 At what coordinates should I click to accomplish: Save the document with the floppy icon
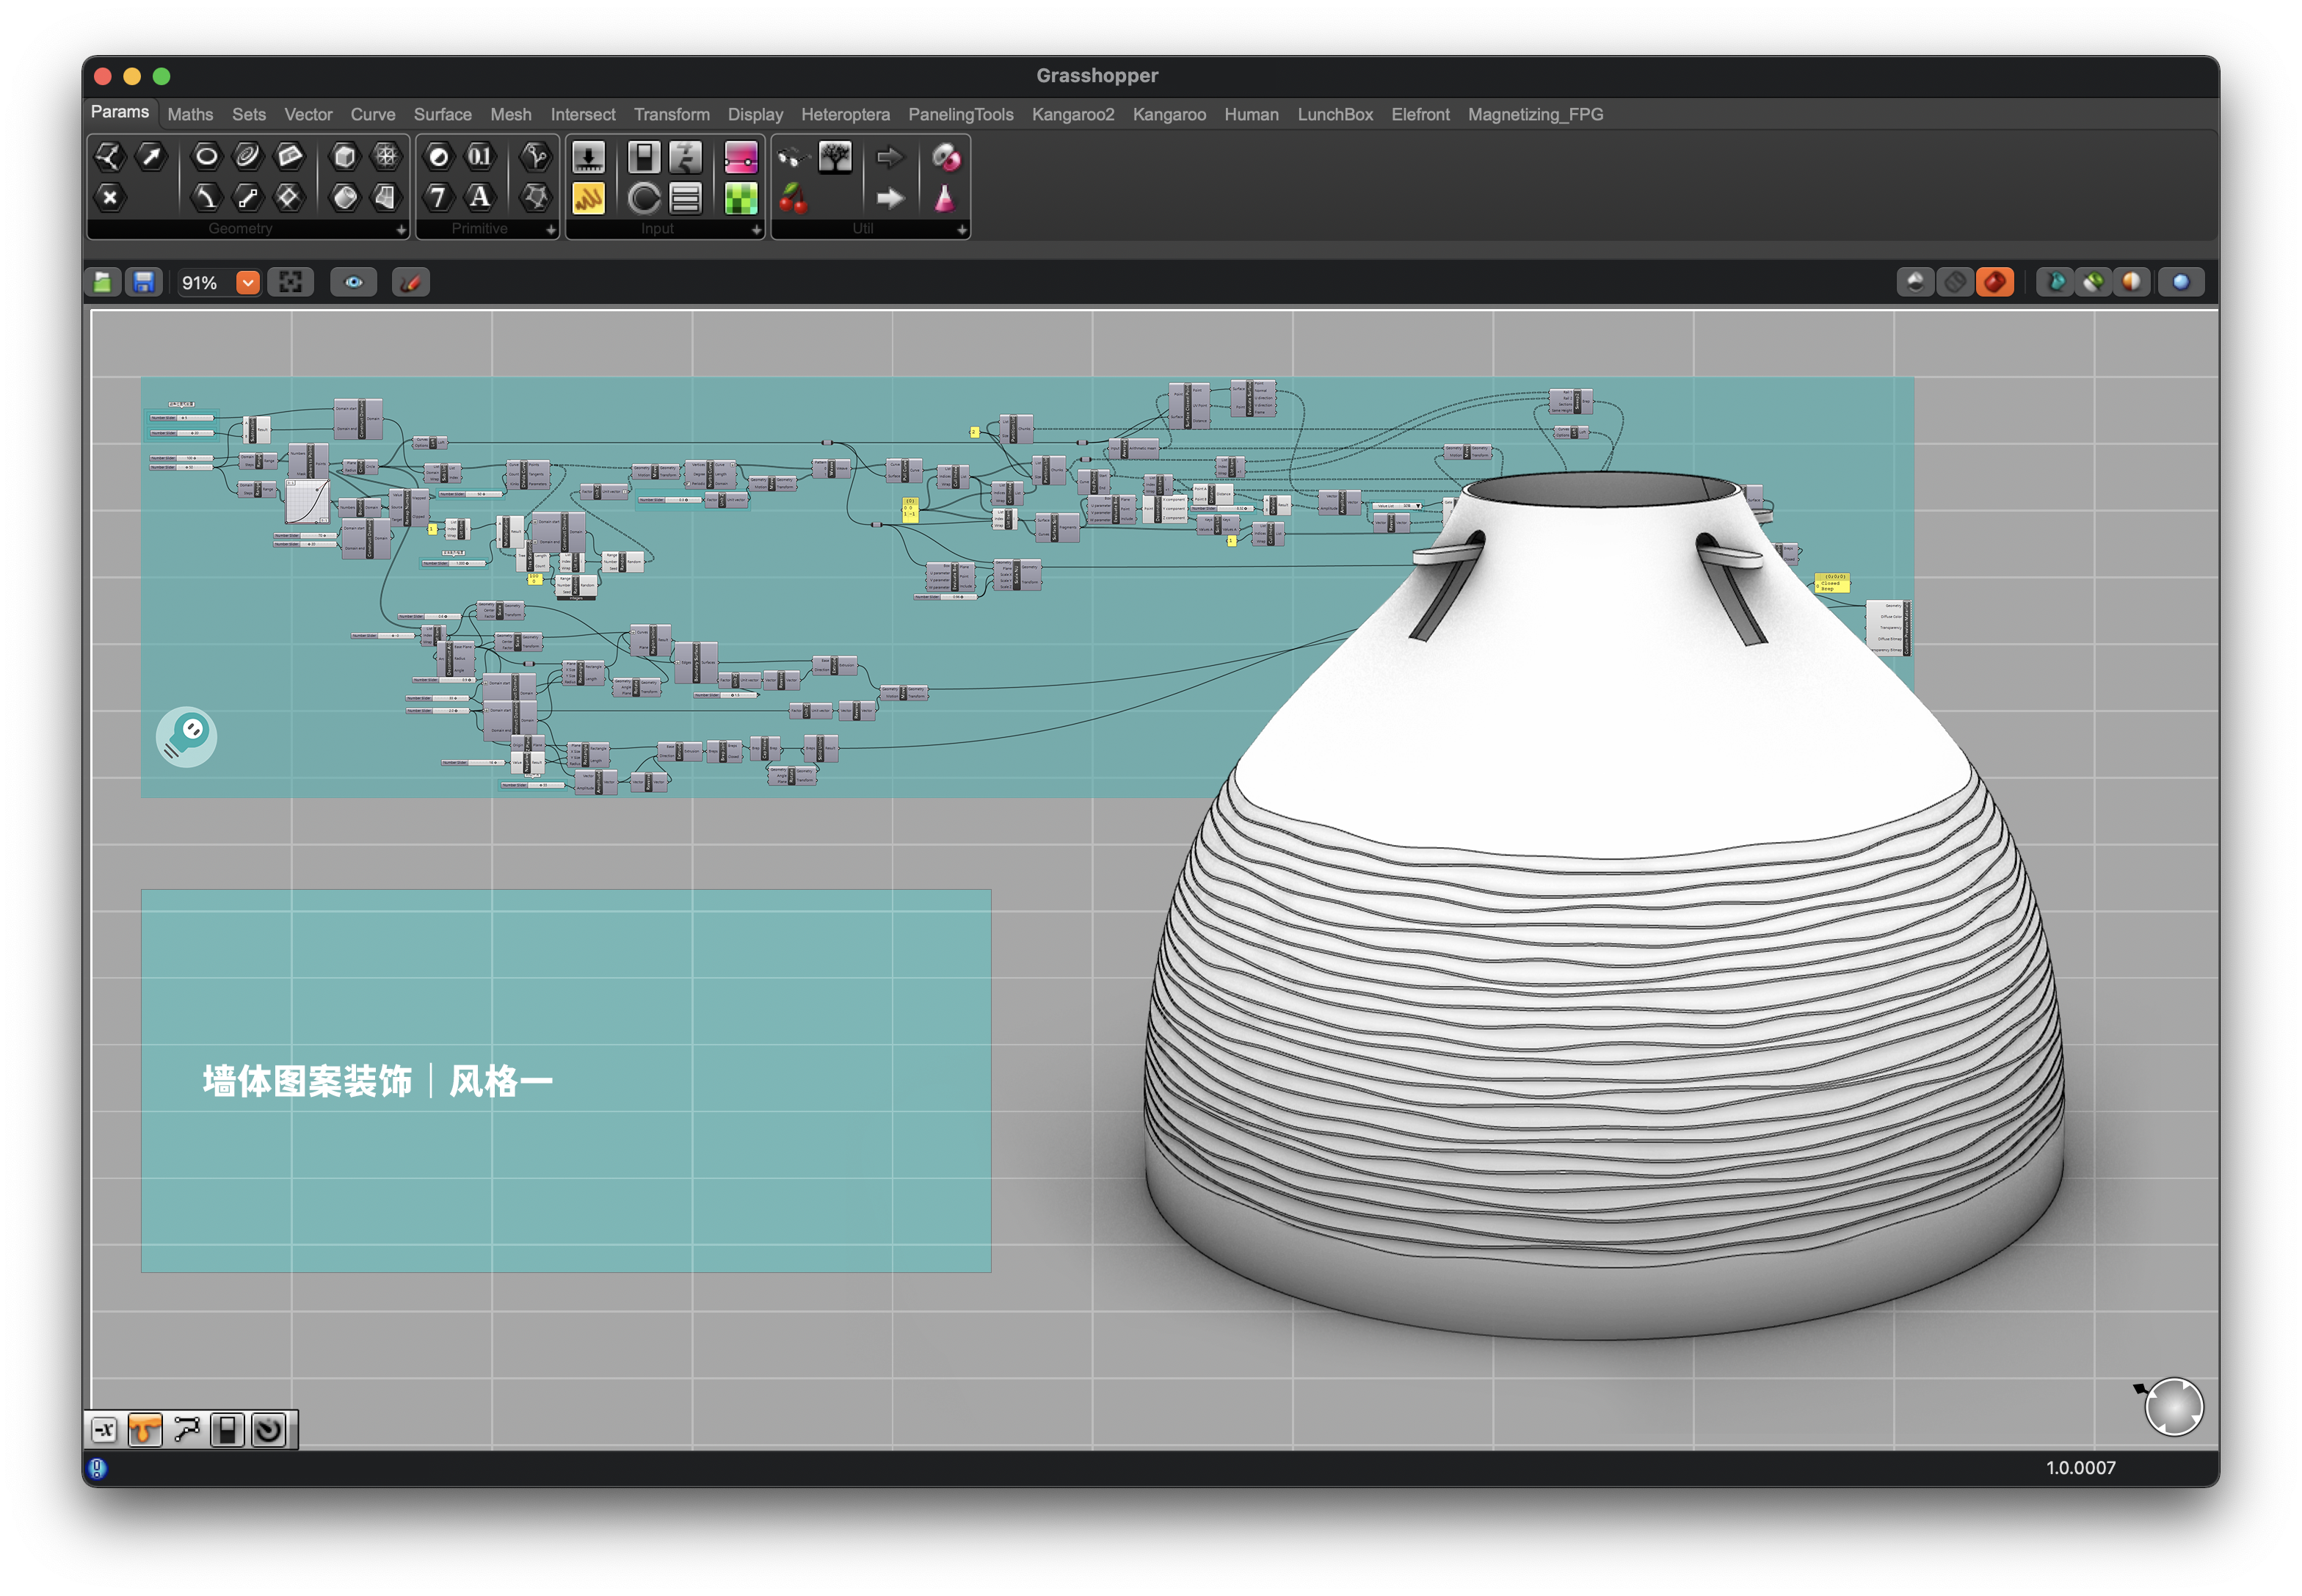tap(144, 283)
